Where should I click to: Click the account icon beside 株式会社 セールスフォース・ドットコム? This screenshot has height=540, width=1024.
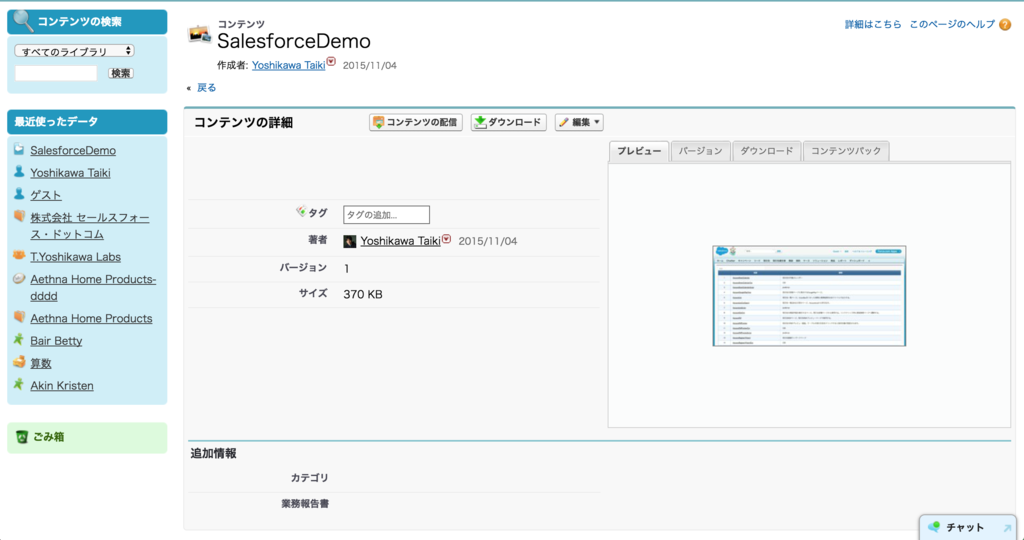point(19,216)
